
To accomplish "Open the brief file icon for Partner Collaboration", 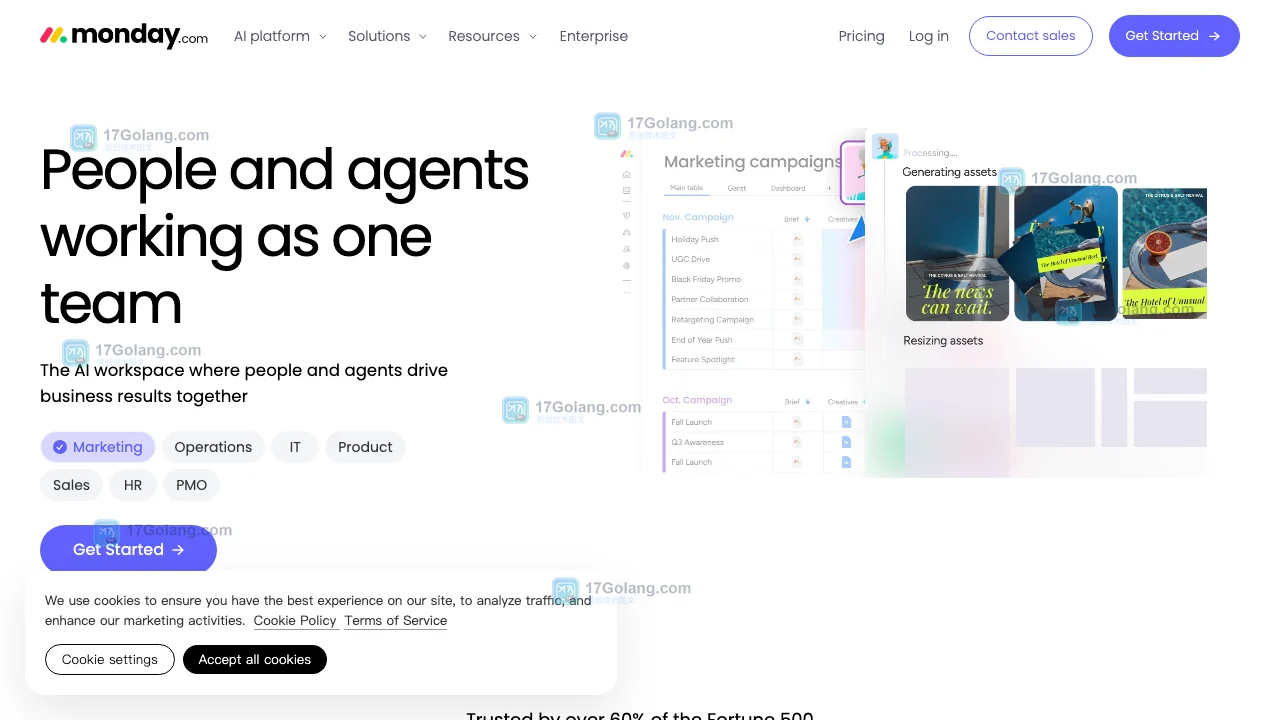I will coord(798,299).
